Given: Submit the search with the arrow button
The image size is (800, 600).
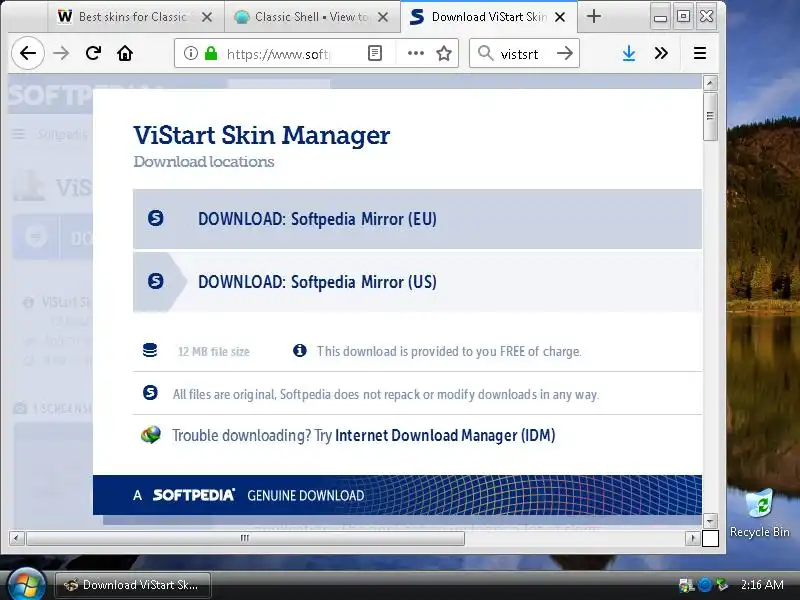Looking at the screenshot, I should [565, 53].
